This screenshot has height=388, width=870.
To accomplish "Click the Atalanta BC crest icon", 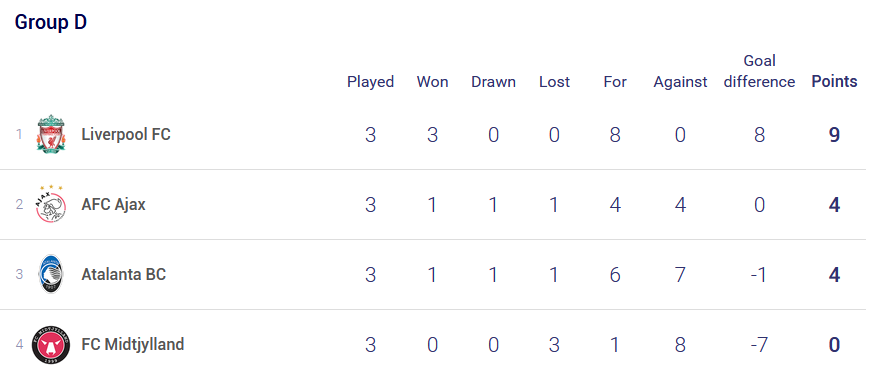I will [x=51, y=274].
